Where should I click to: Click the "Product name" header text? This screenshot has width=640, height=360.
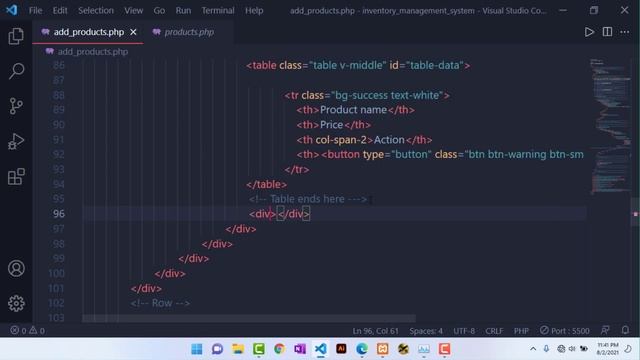(353, 110)
